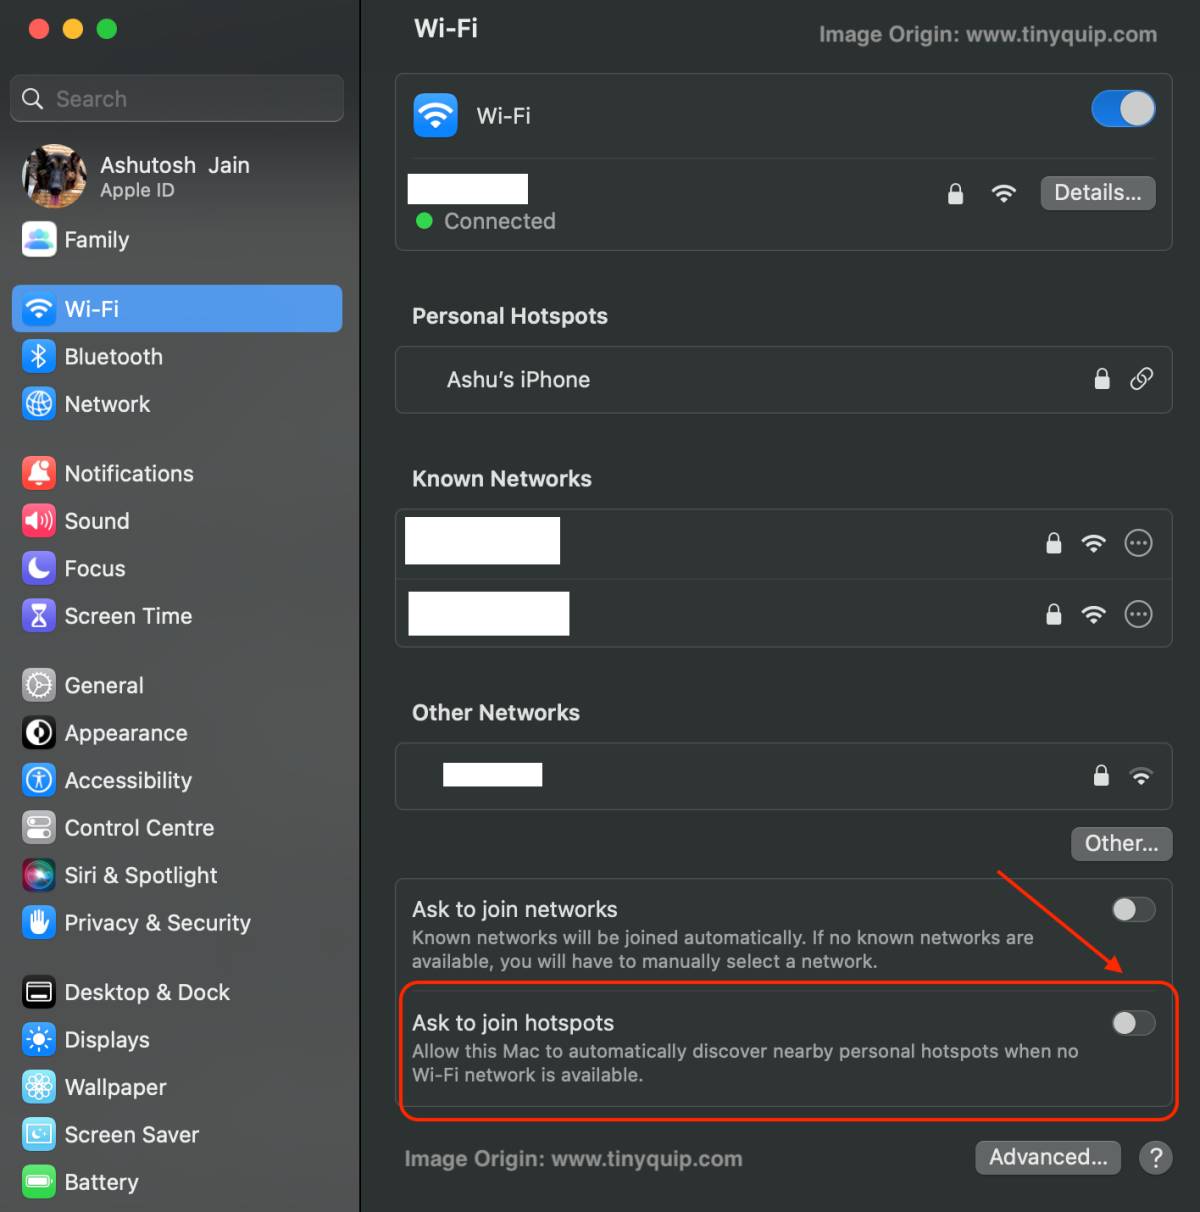1200x1212 pixels.
Task: Click the link icon beside Ashu's iPhone
Action: [x=1141, y=379]
